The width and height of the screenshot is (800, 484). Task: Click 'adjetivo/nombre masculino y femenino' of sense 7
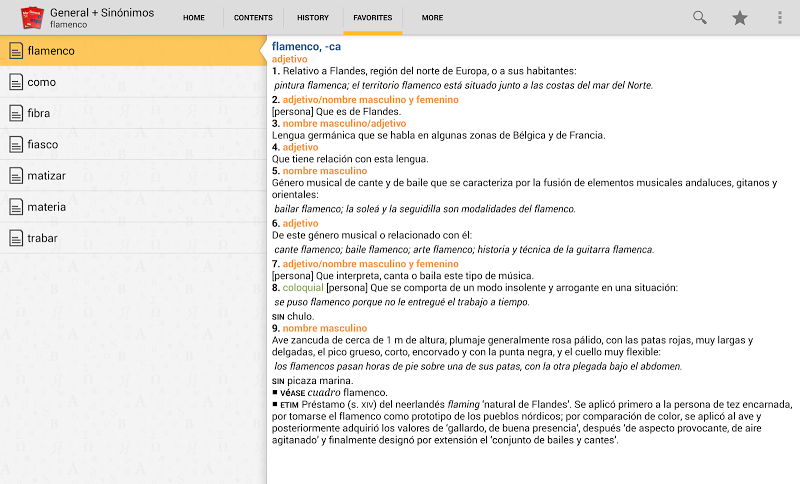pos(370,264)
